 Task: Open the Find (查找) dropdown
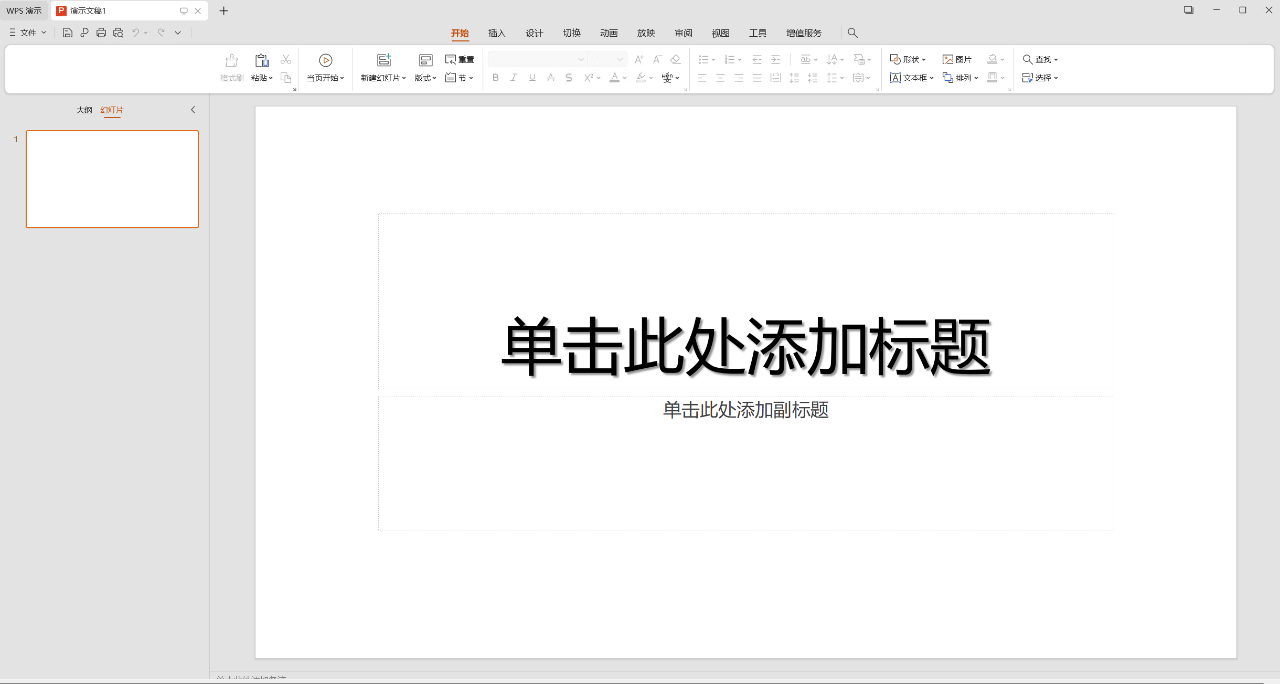(1040, 60)
